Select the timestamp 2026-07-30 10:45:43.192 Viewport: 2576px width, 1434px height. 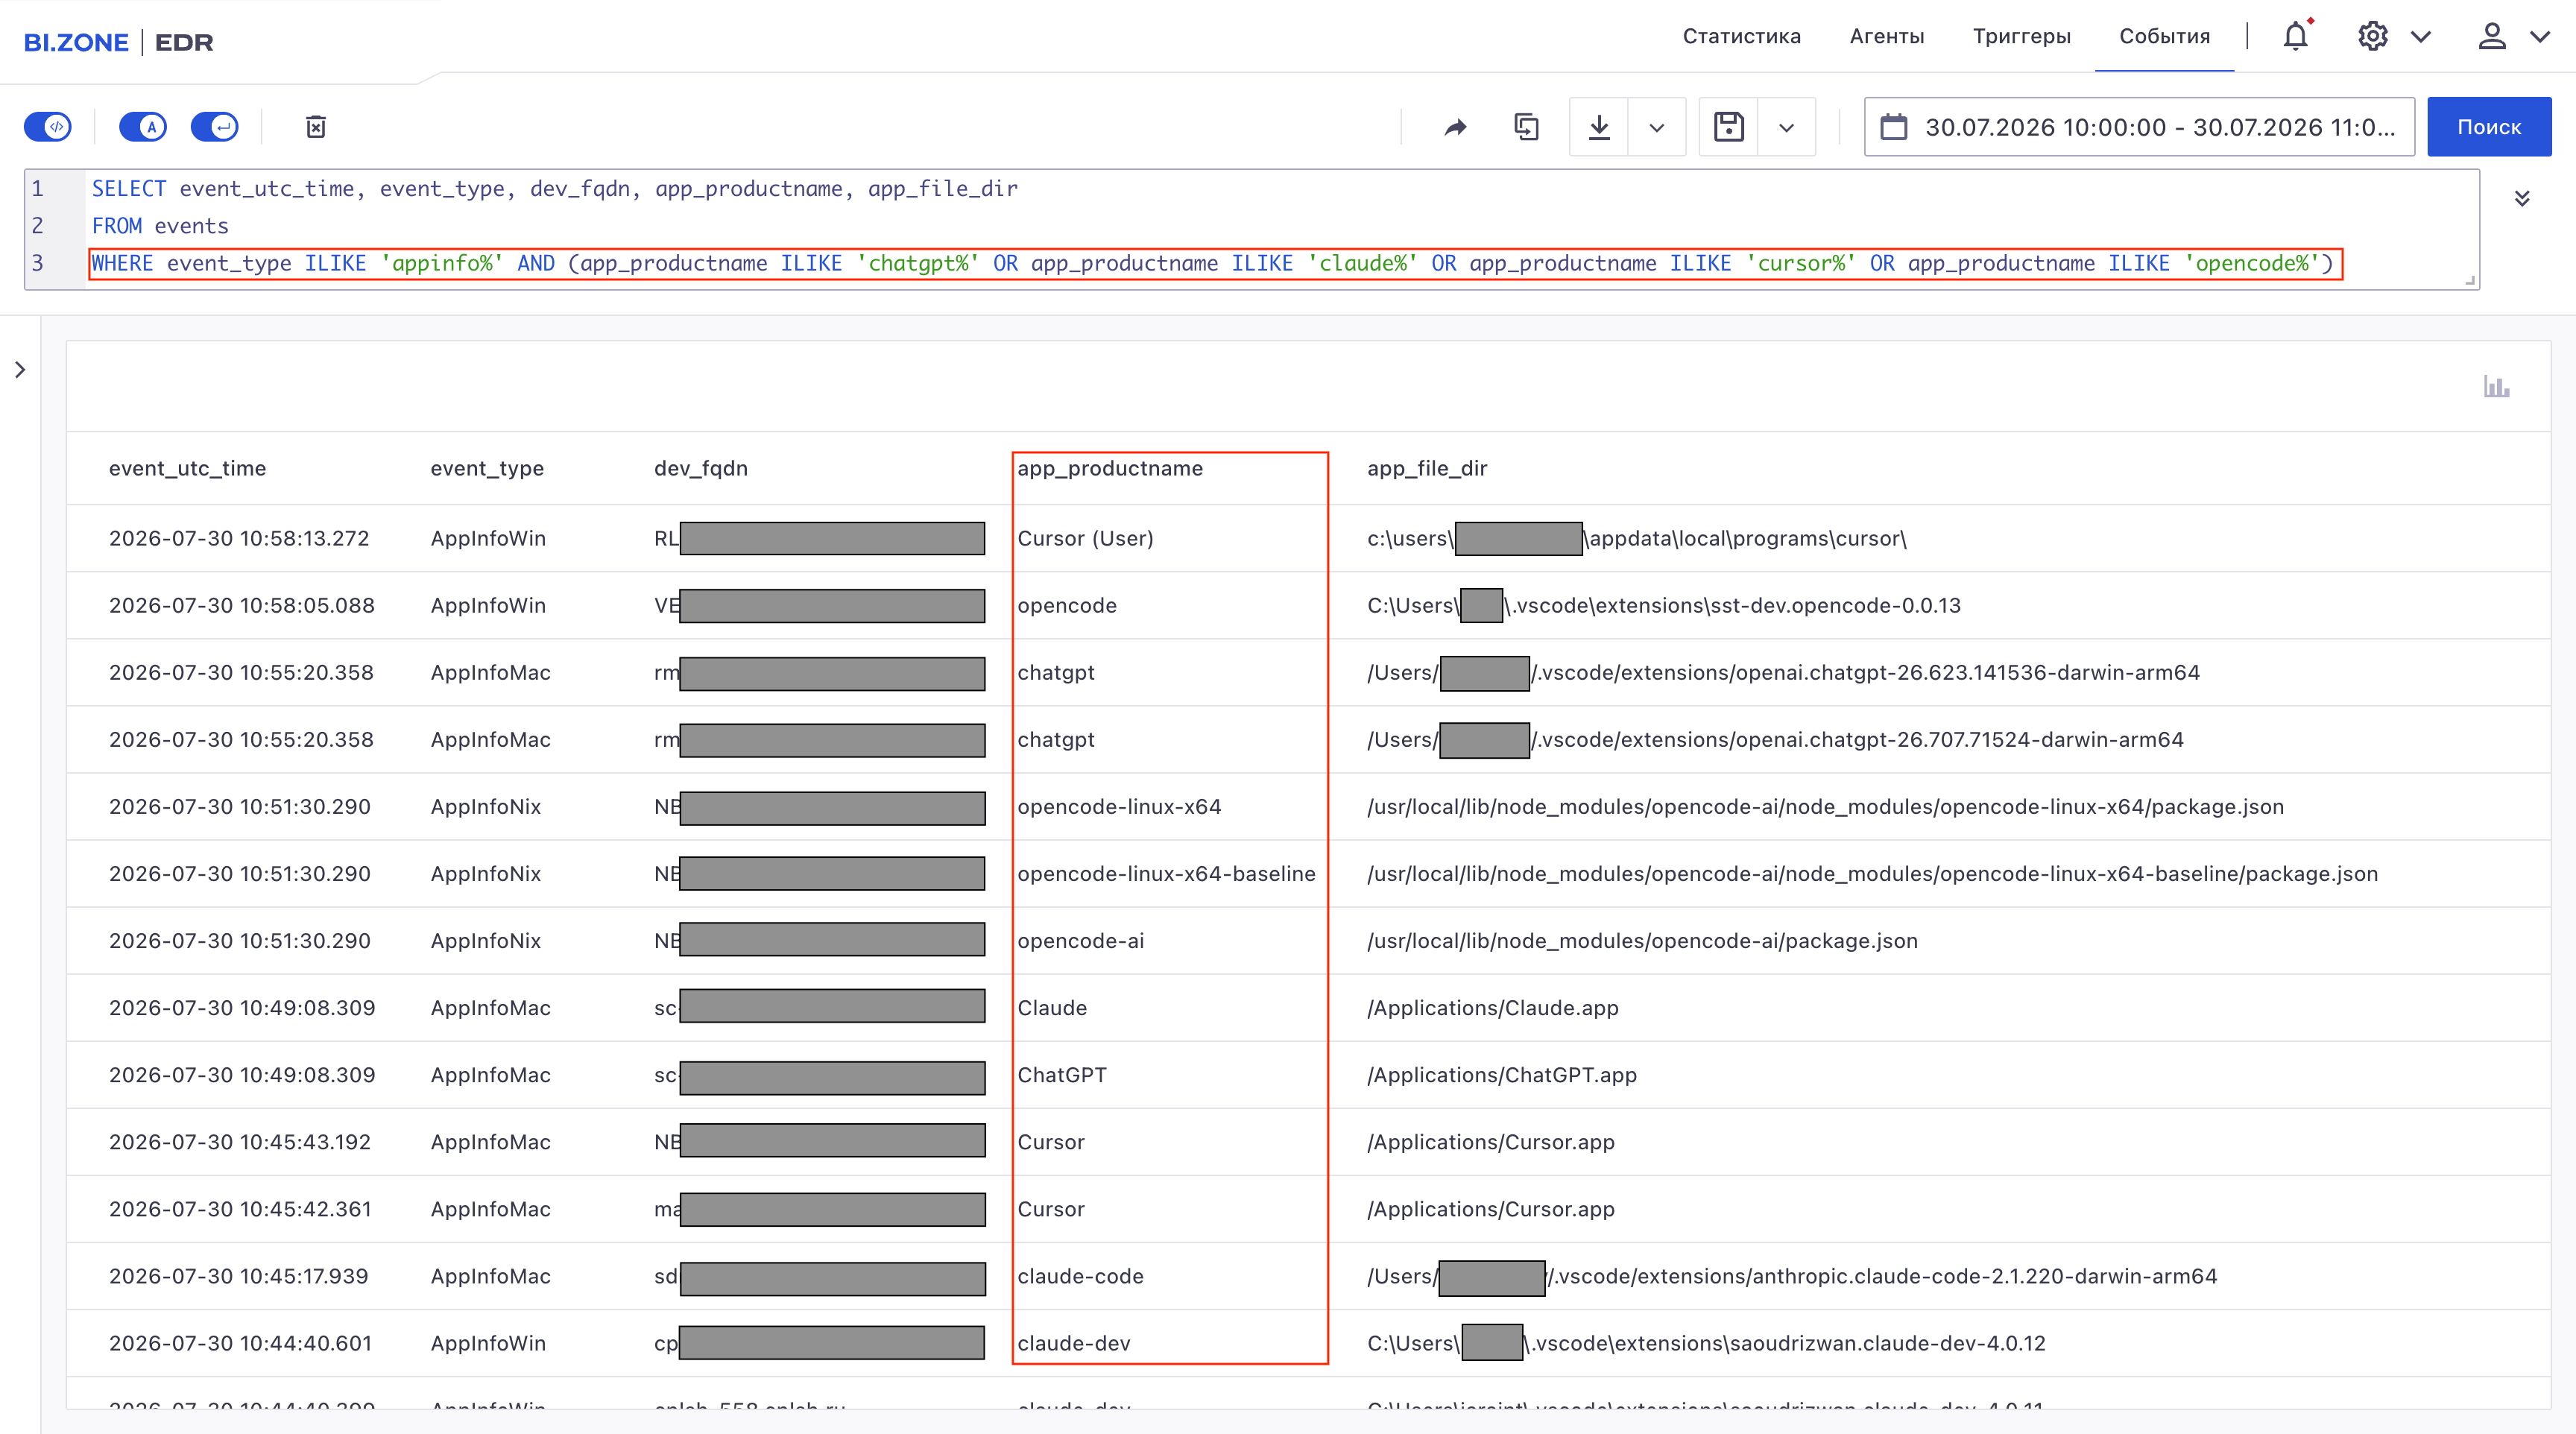point(240,1142)
